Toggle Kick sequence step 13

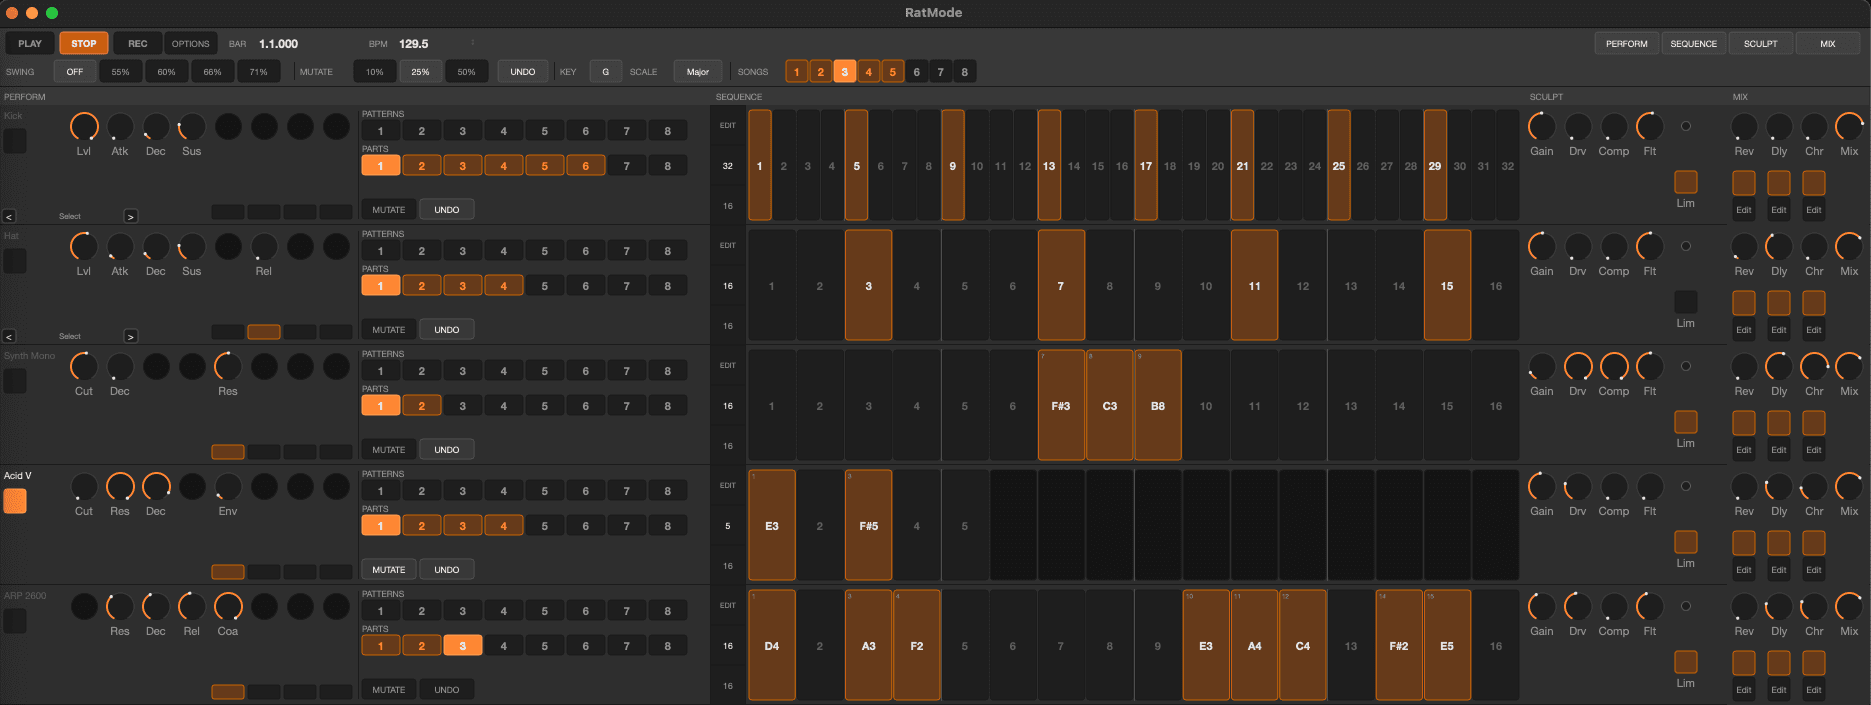(1049, 165)
